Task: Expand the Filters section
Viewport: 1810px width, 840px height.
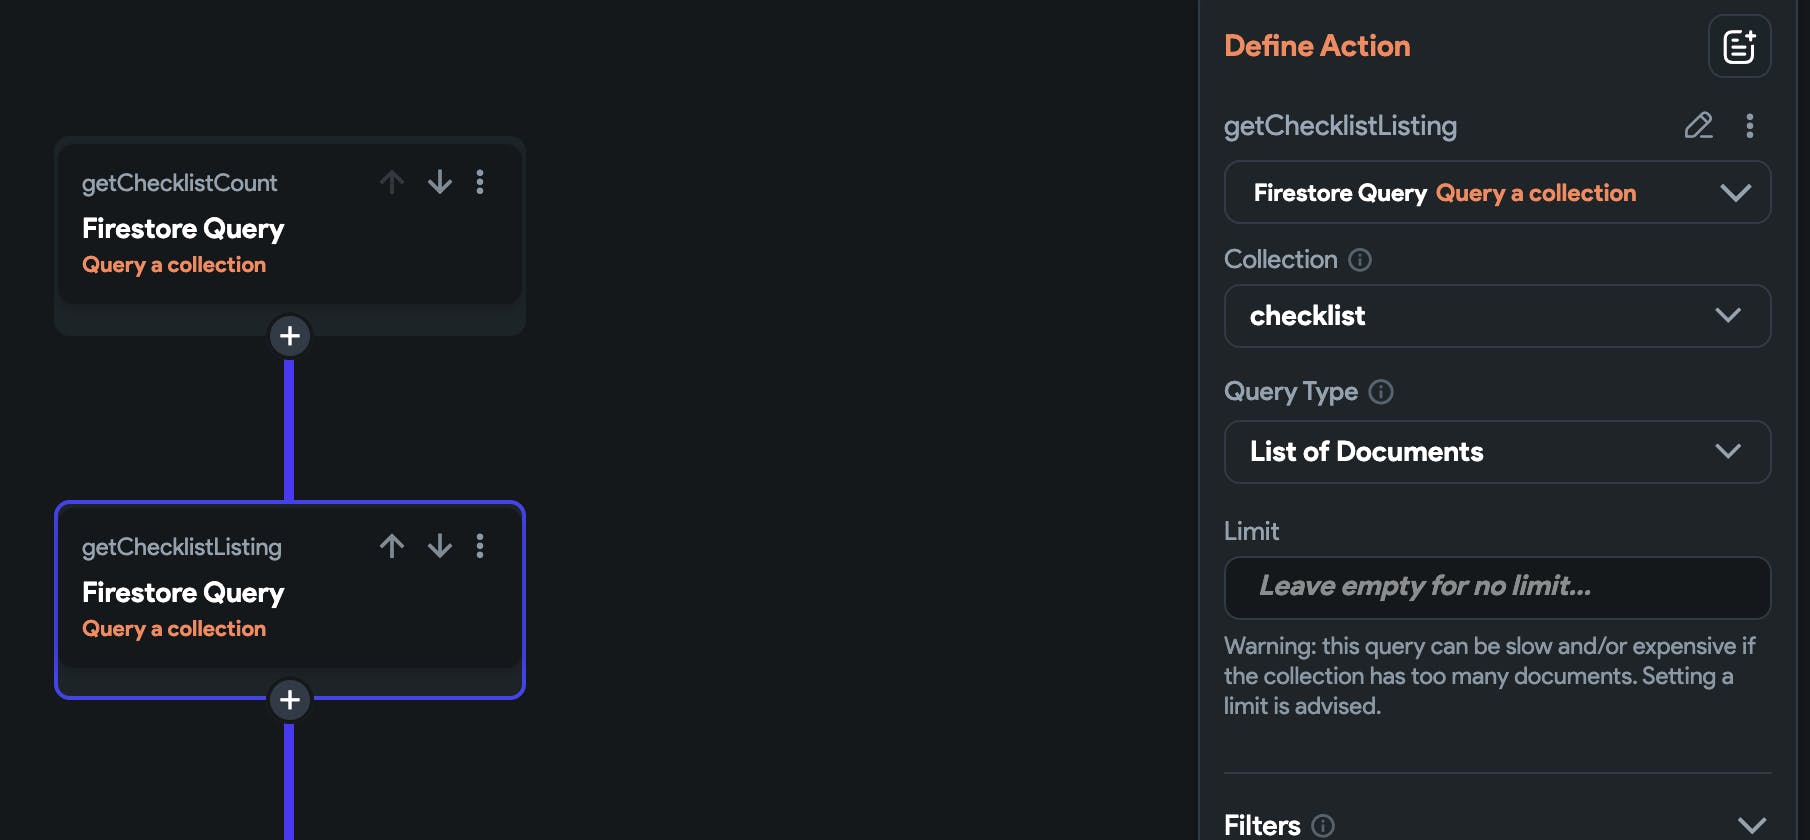Action: (1751, 825)
